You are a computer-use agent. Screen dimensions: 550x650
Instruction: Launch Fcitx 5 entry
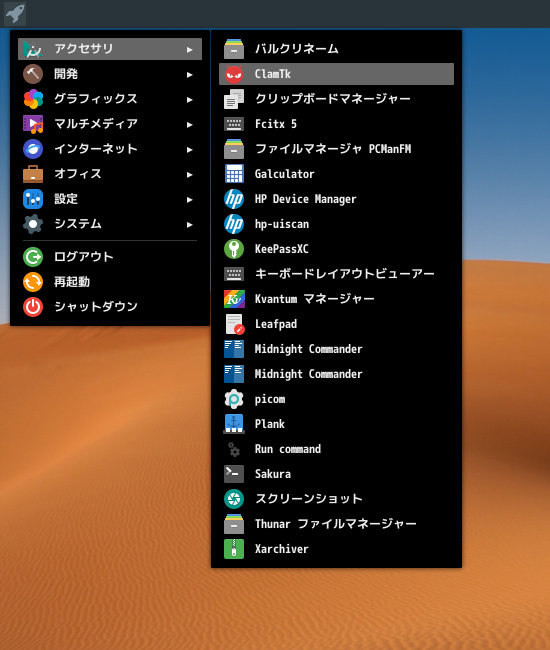coord(336,124)
